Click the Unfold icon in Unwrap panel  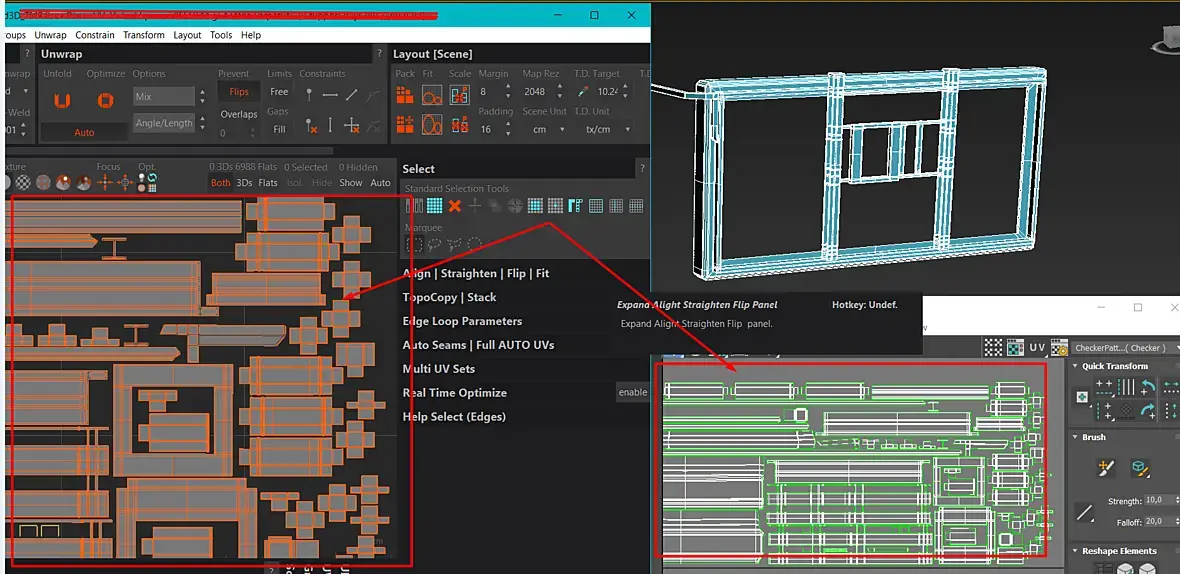pos(62,100)
